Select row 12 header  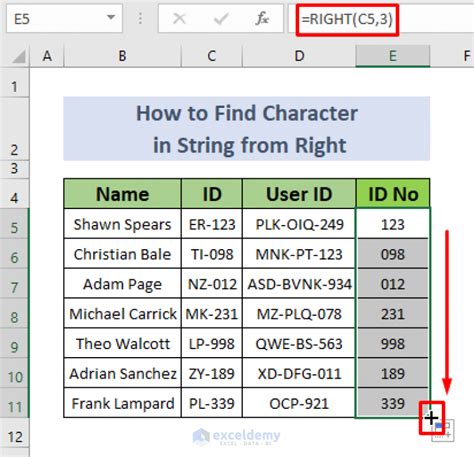coord(14,433)
